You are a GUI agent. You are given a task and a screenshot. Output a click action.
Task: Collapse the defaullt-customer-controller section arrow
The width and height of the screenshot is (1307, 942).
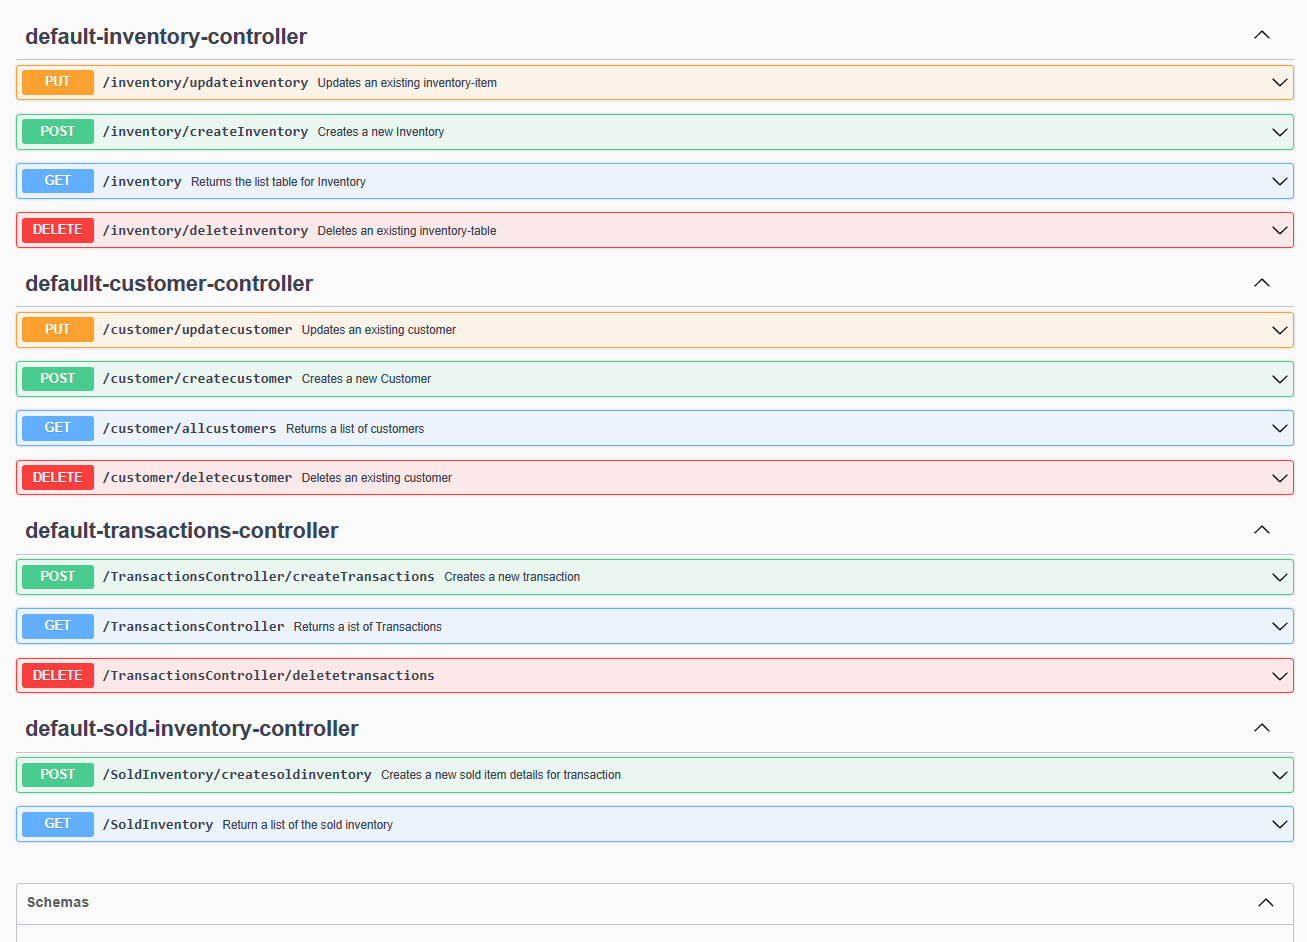click(1261, 283)
